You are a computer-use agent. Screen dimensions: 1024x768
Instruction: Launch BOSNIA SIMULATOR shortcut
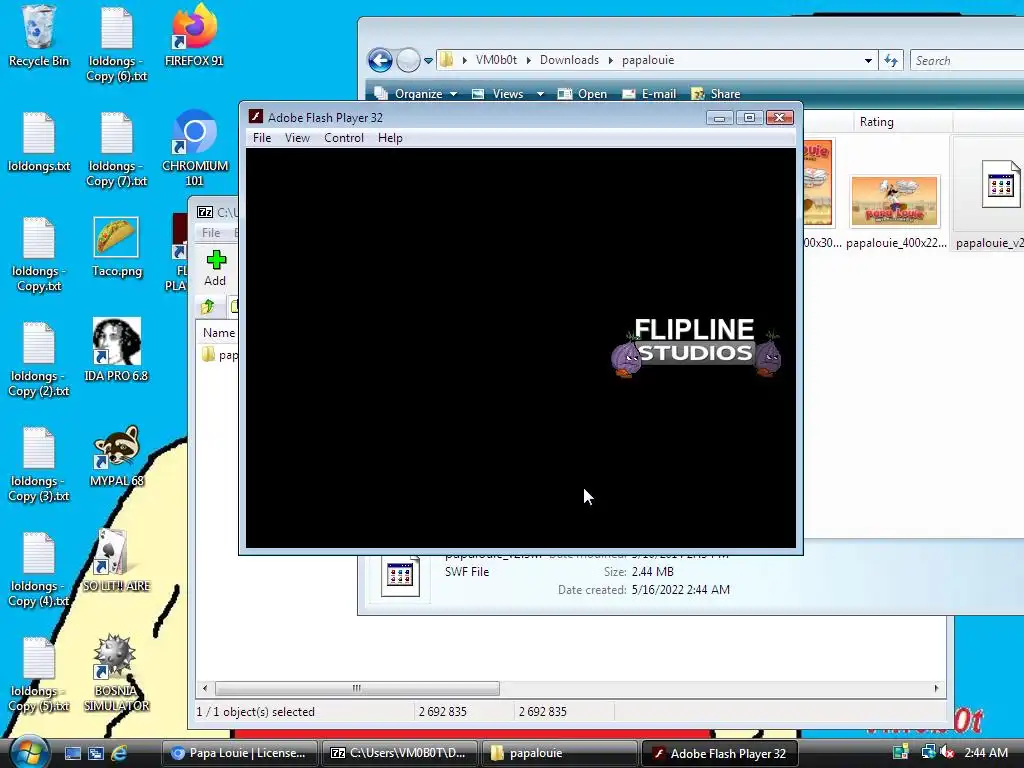(x=116, y=673)
